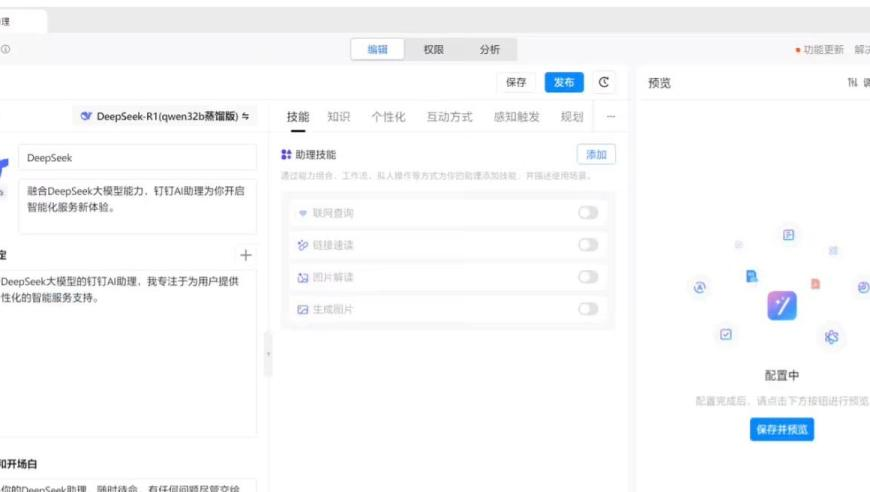Image resolution: width=870 pixels, height=492 pixels.
Task: Switch model DeepSeek-R1(qwen32b蒸馏版) selector
Action: coord(165,116)
